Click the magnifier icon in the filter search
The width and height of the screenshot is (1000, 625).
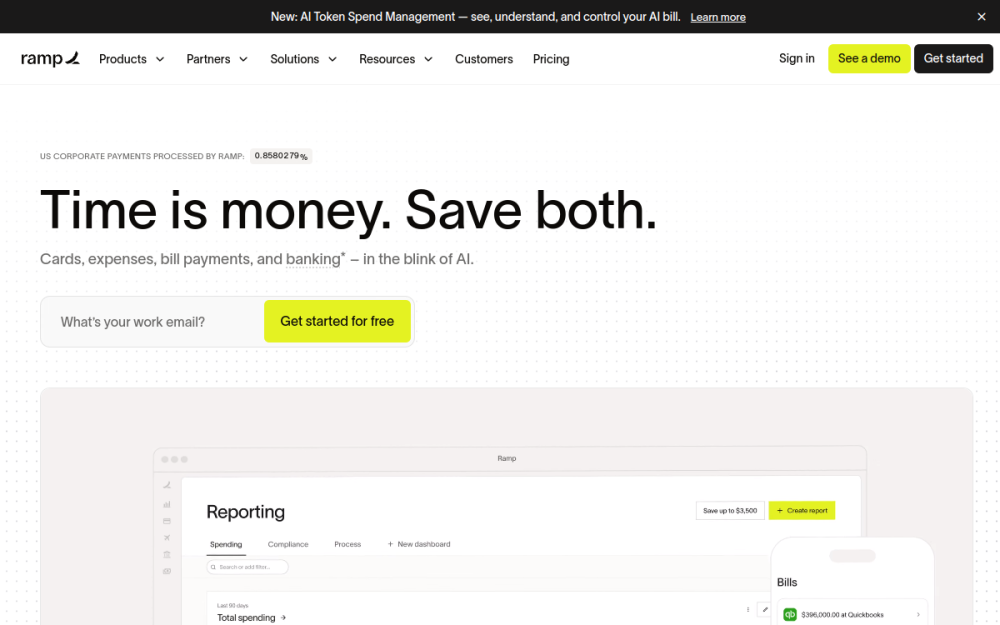pos(213,567)
